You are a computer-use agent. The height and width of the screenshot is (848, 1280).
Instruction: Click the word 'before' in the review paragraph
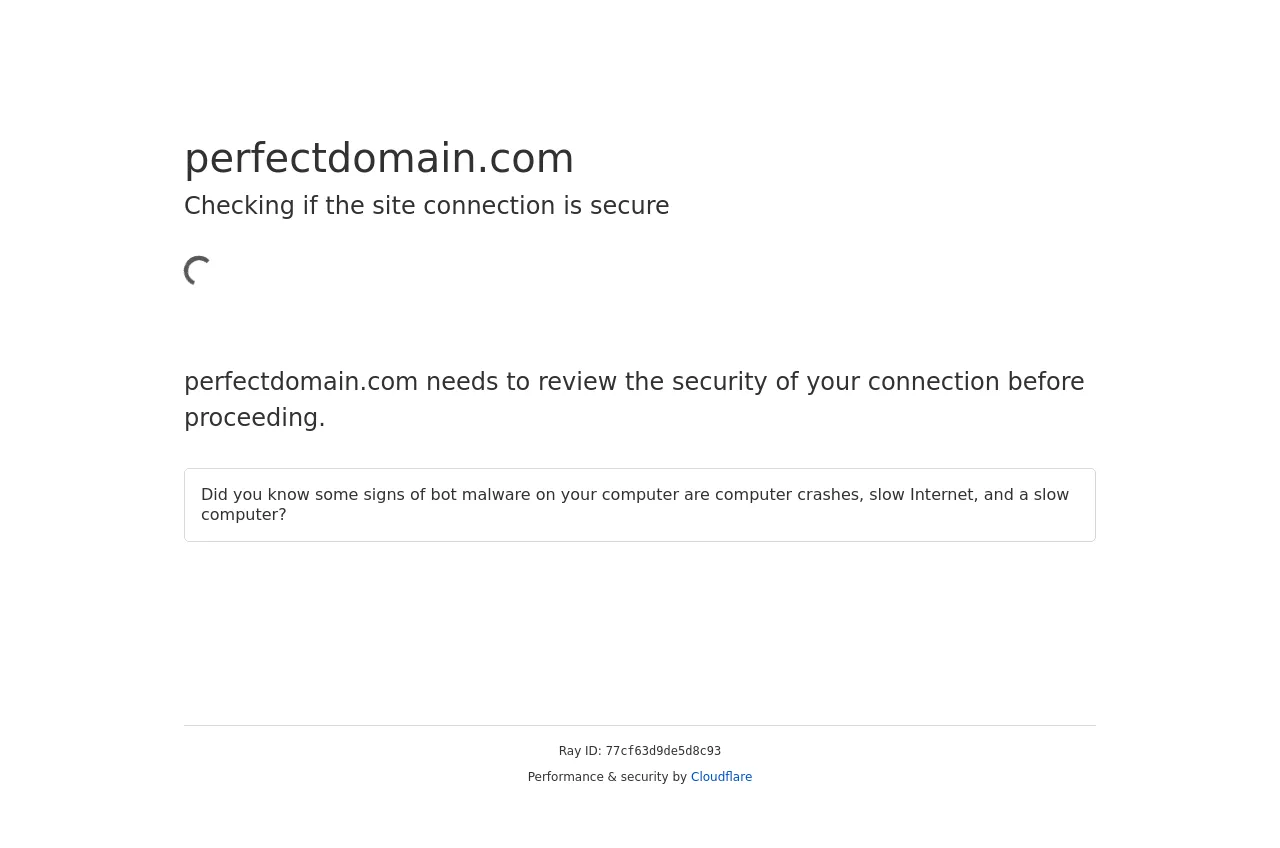1046,382
